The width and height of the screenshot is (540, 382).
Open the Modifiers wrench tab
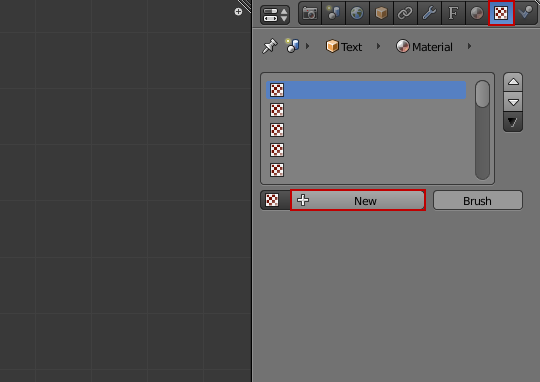[x=429, y=13]
